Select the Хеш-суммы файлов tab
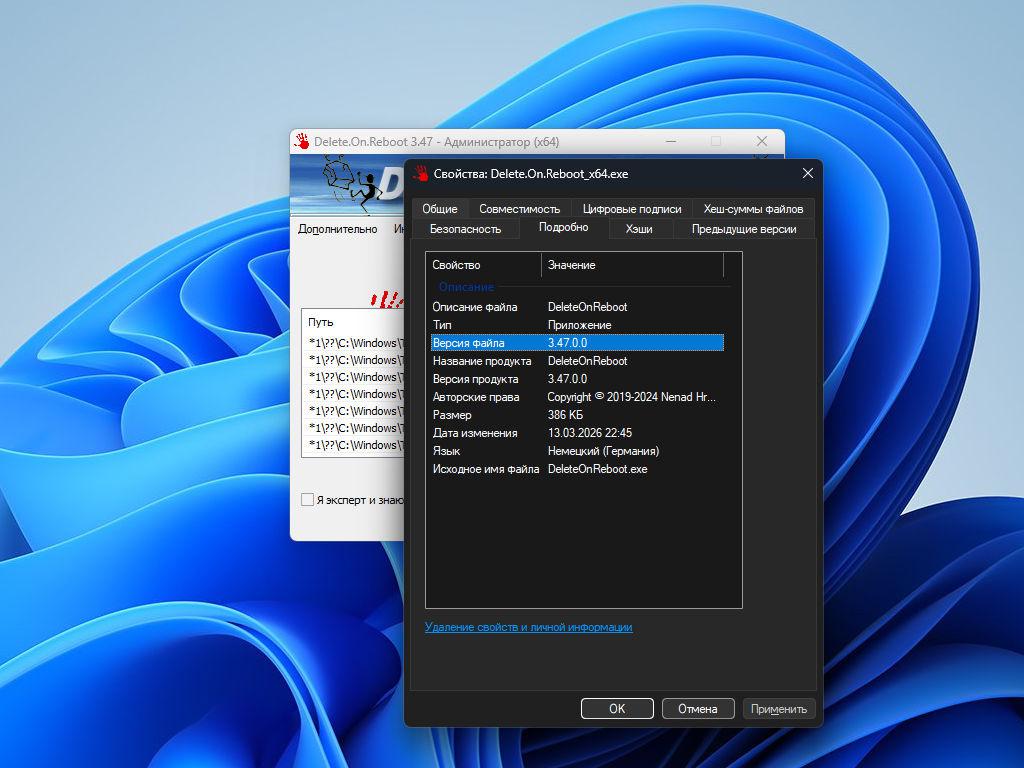 pyautogui.click(x=753, y=209)
